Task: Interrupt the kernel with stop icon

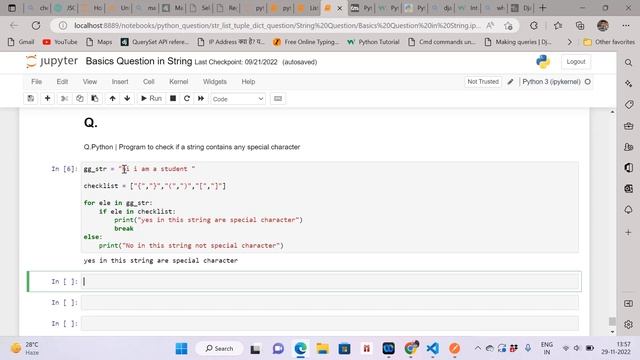Action: point(173,99)
